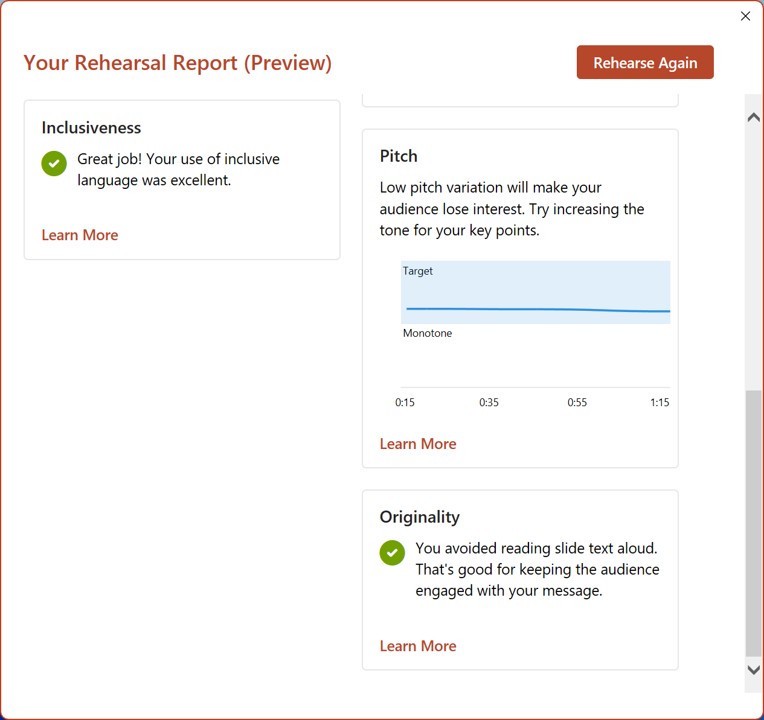Image resolution: width=764 pixels, height=720 pixels.
Task: Click the Pitch card heading
Action: coord(398,156)
